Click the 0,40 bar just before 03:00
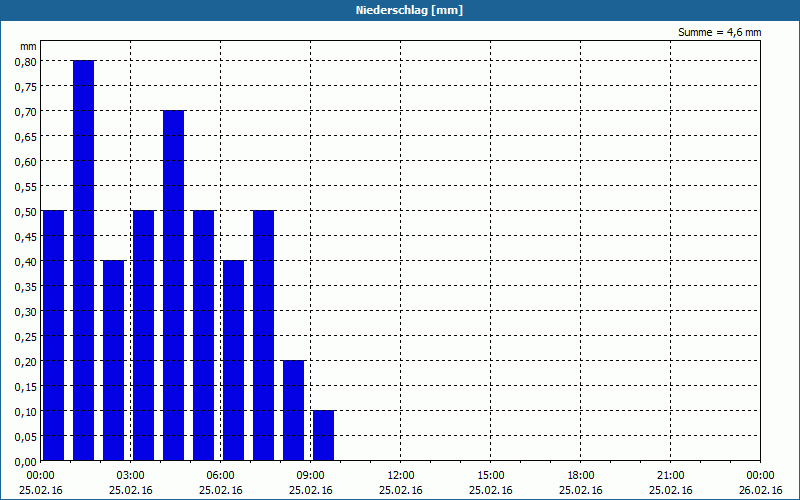 coord(113,360)
